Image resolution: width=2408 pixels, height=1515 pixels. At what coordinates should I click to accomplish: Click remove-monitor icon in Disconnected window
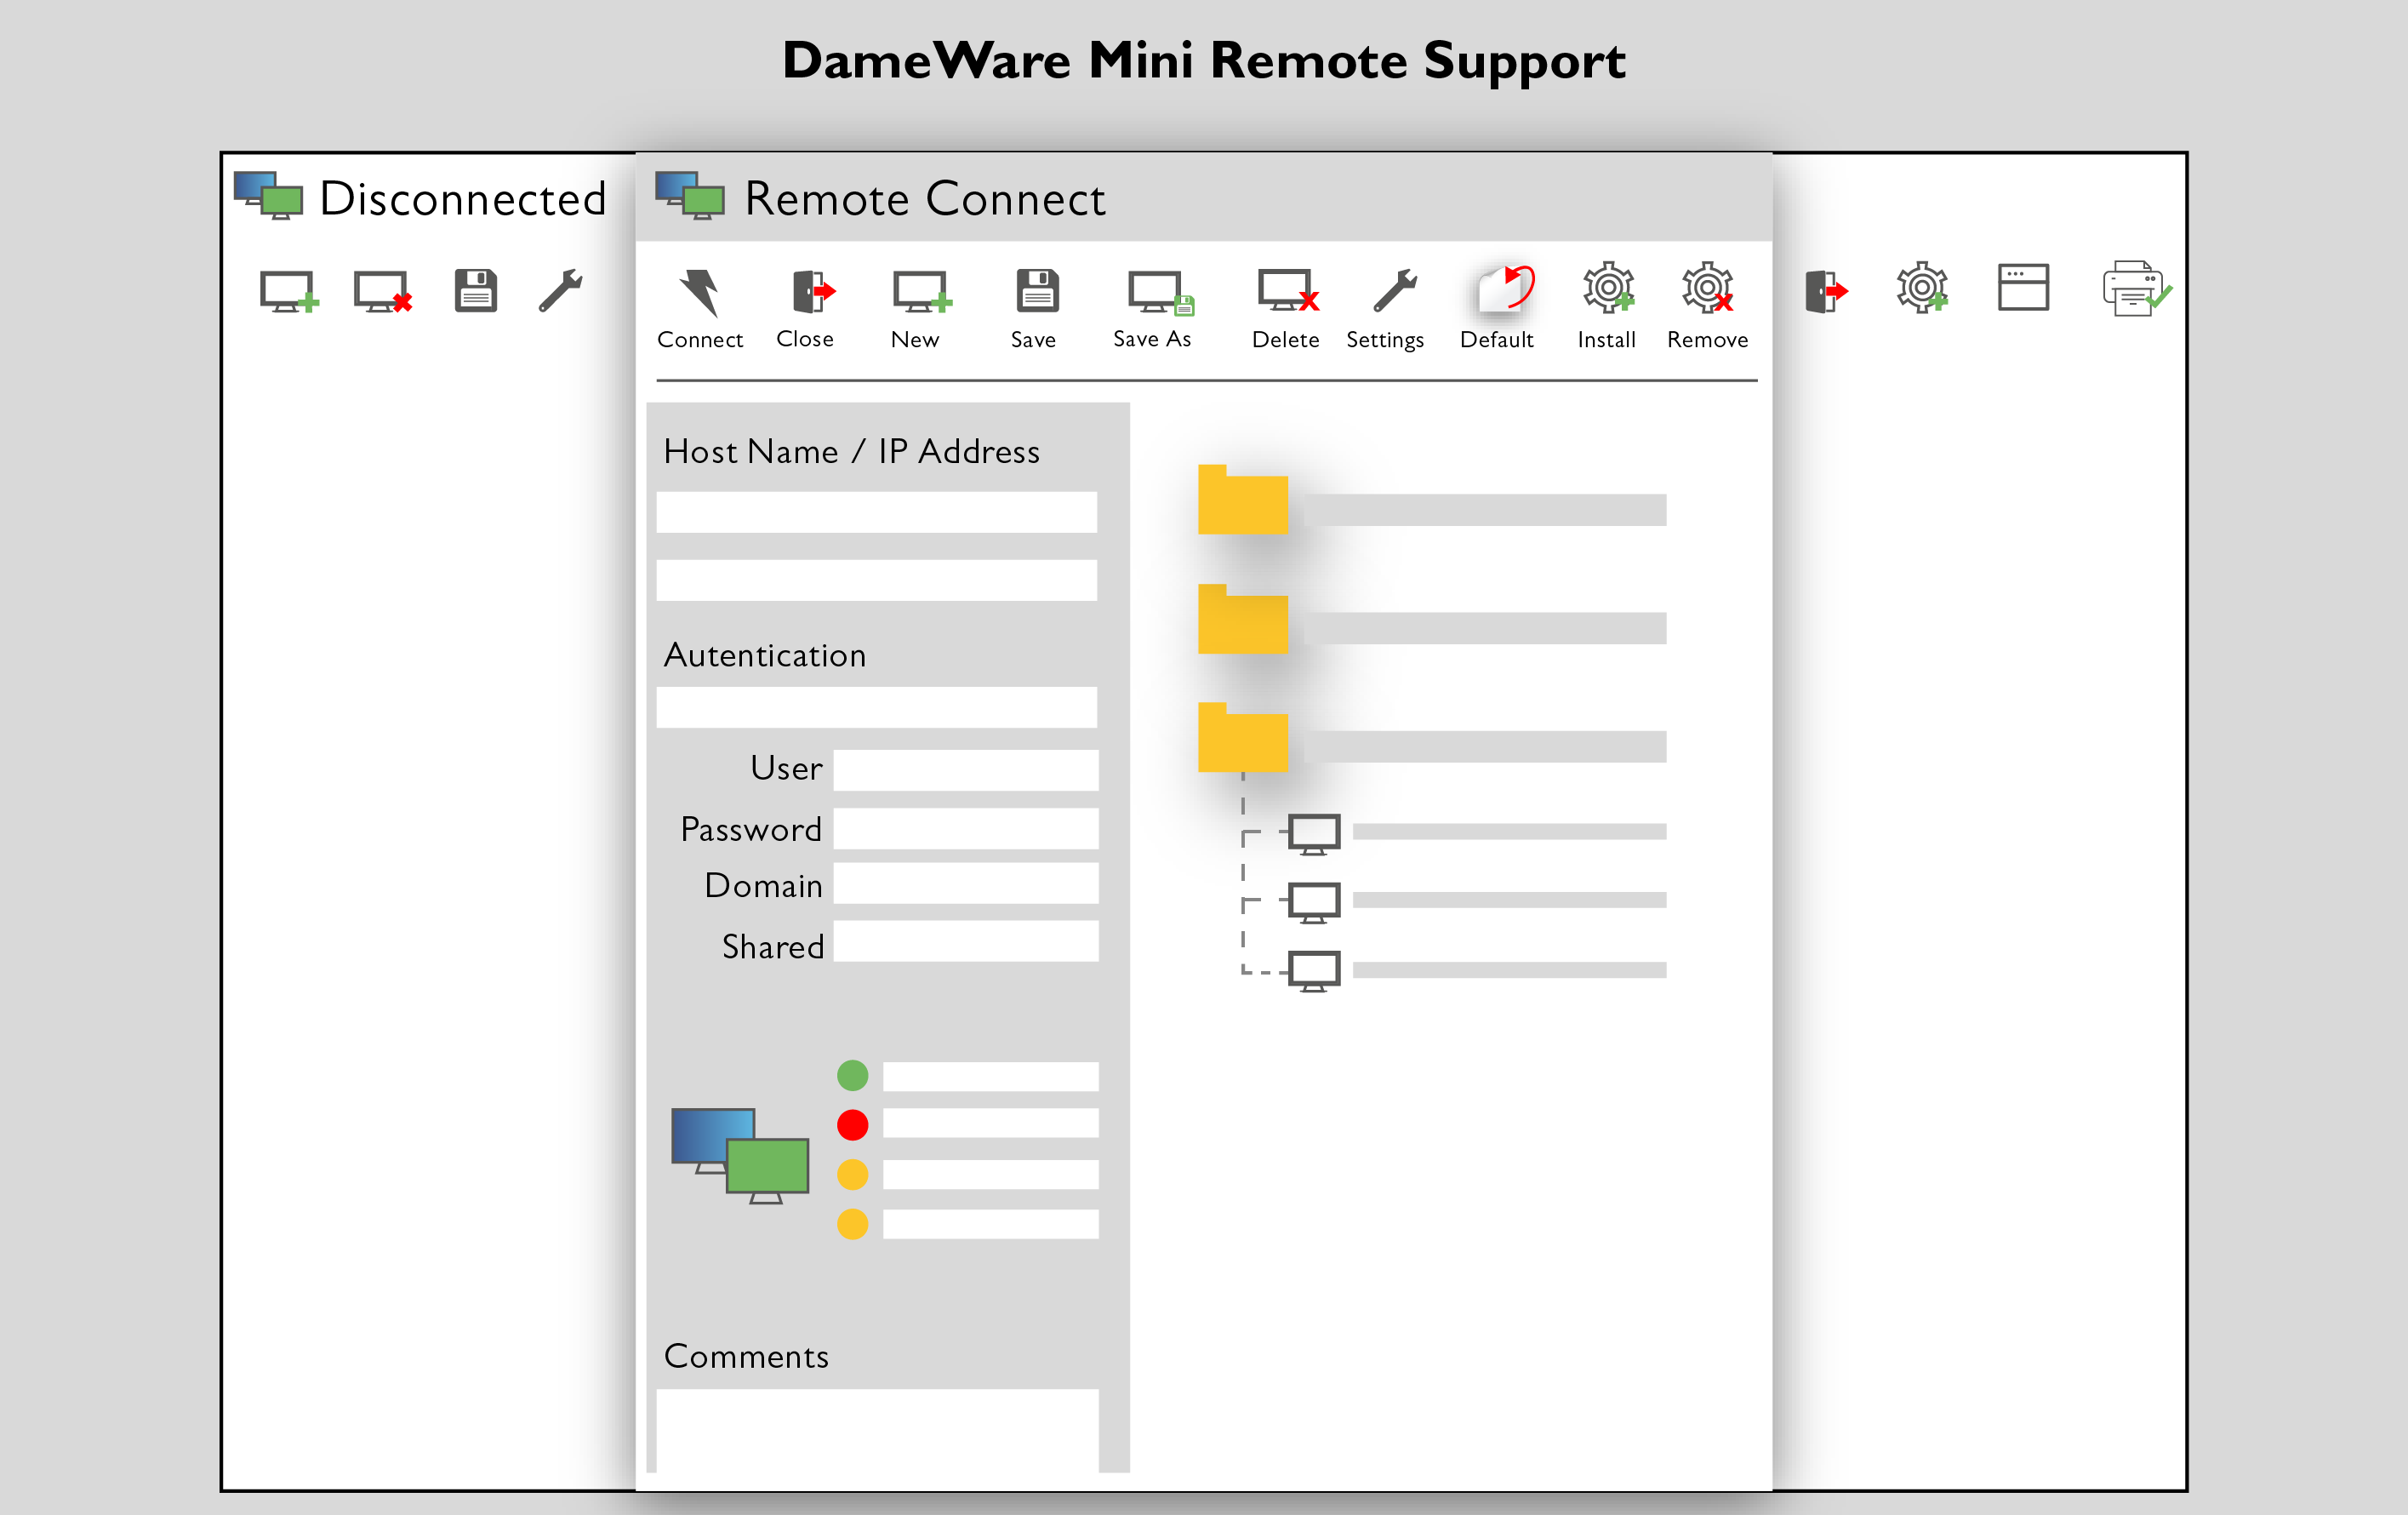(383, 292)
